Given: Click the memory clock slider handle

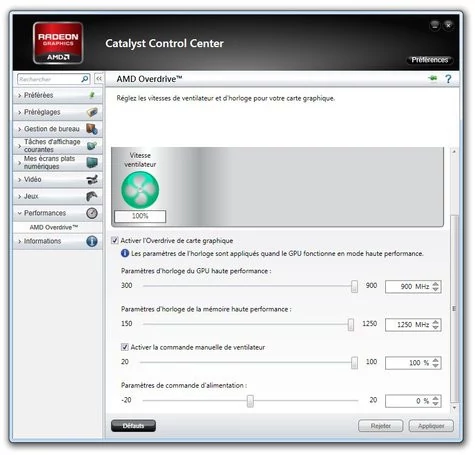Looking at the screenshot, I should [x=351, y=324].
